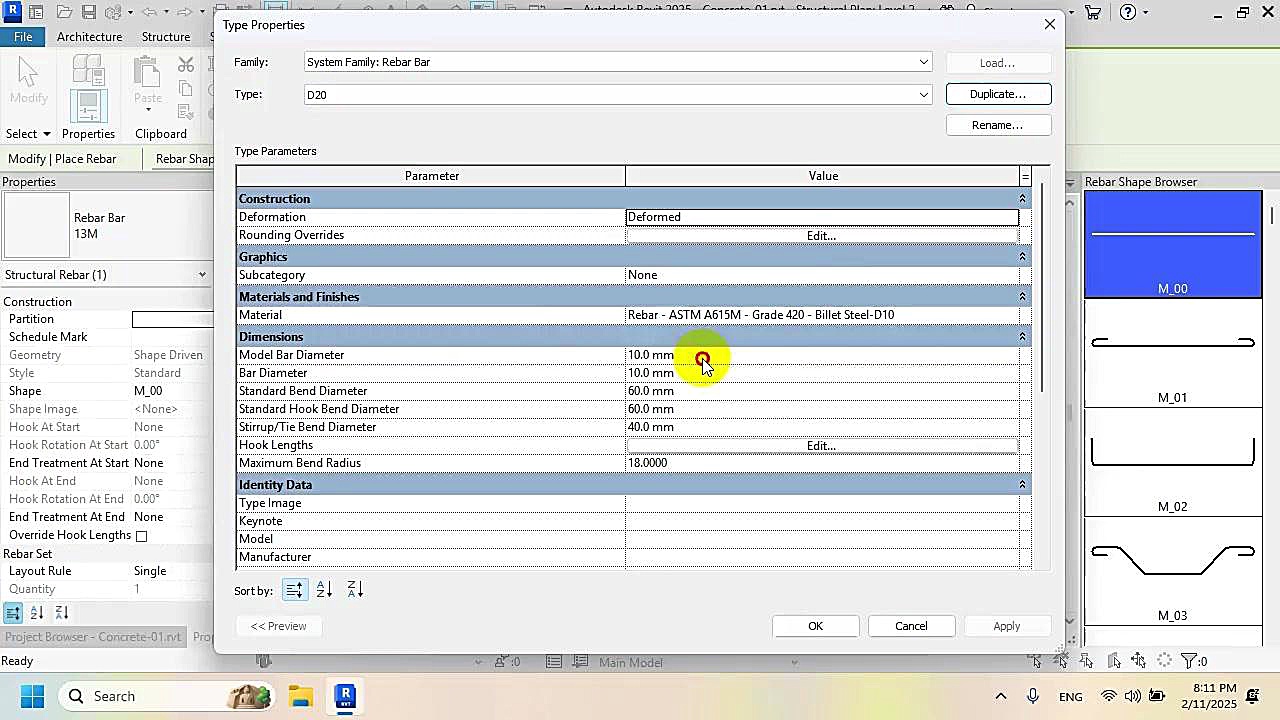Click the << Preview button
The image size is (1280, 720).
click(279, 626)
